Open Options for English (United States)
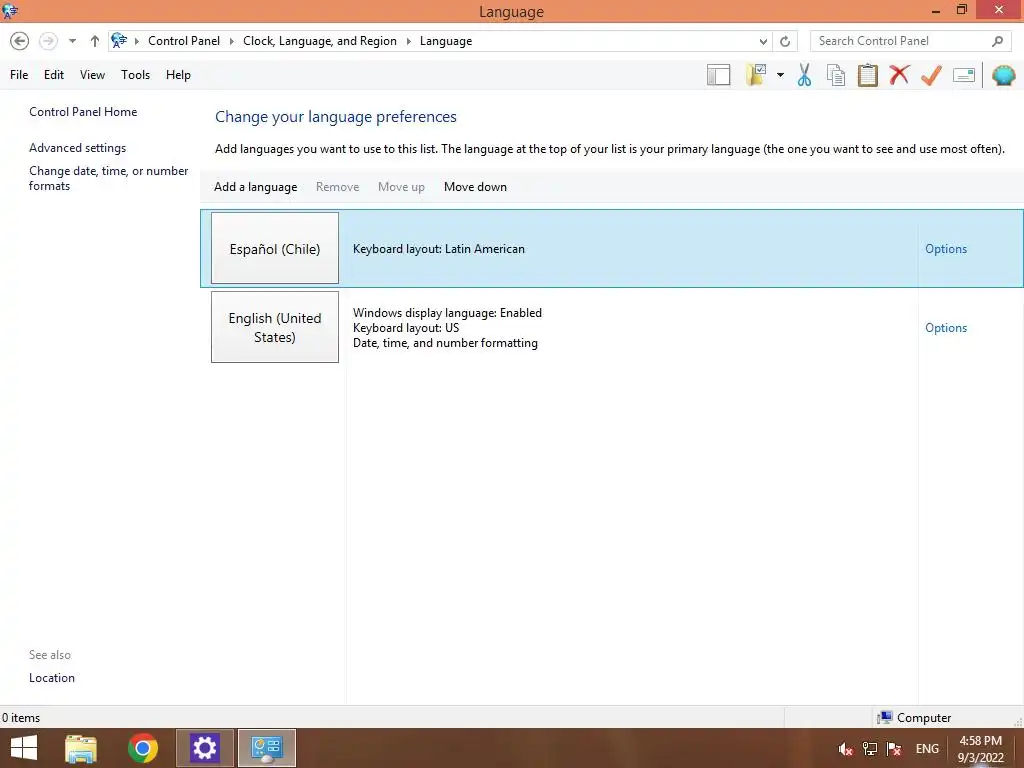 pyautogui.click(x=946, y=328)
